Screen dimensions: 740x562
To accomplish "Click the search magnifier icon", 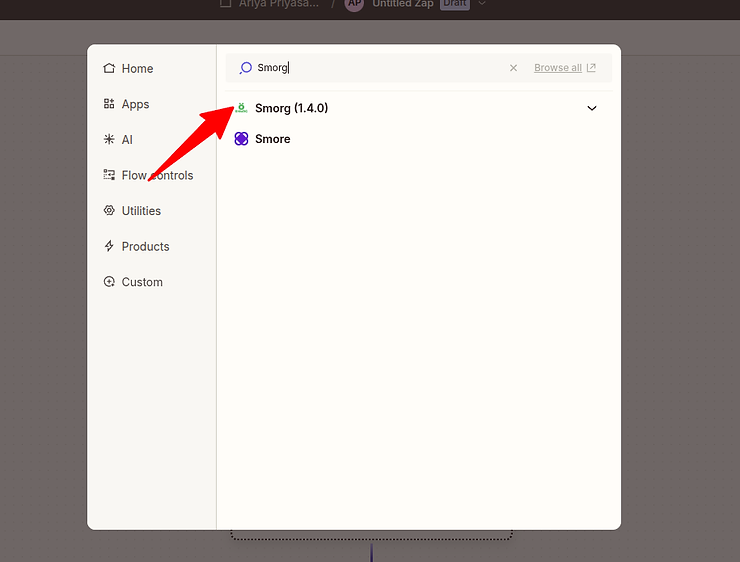I will pos(245,68).
